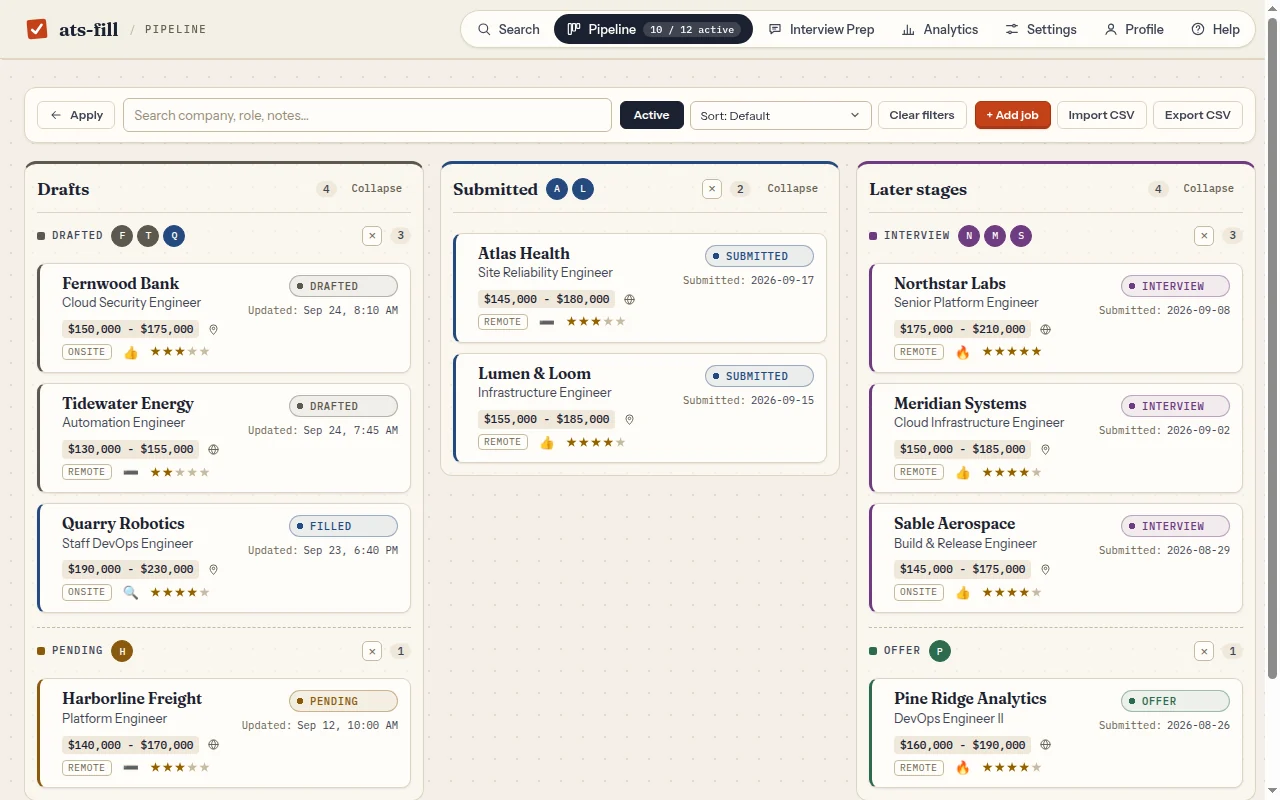The image size is (1280, 800).
Task: Click avatar L beside the Submitted heading
Action: [583, 189]
